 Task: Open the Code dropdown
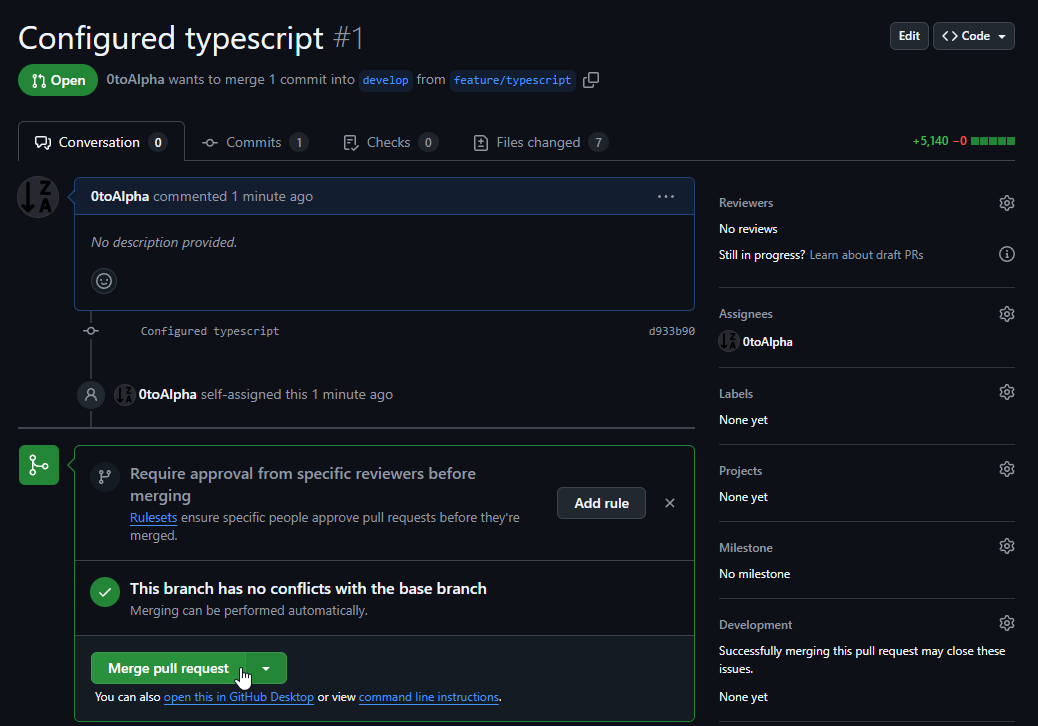coord(973,35)
